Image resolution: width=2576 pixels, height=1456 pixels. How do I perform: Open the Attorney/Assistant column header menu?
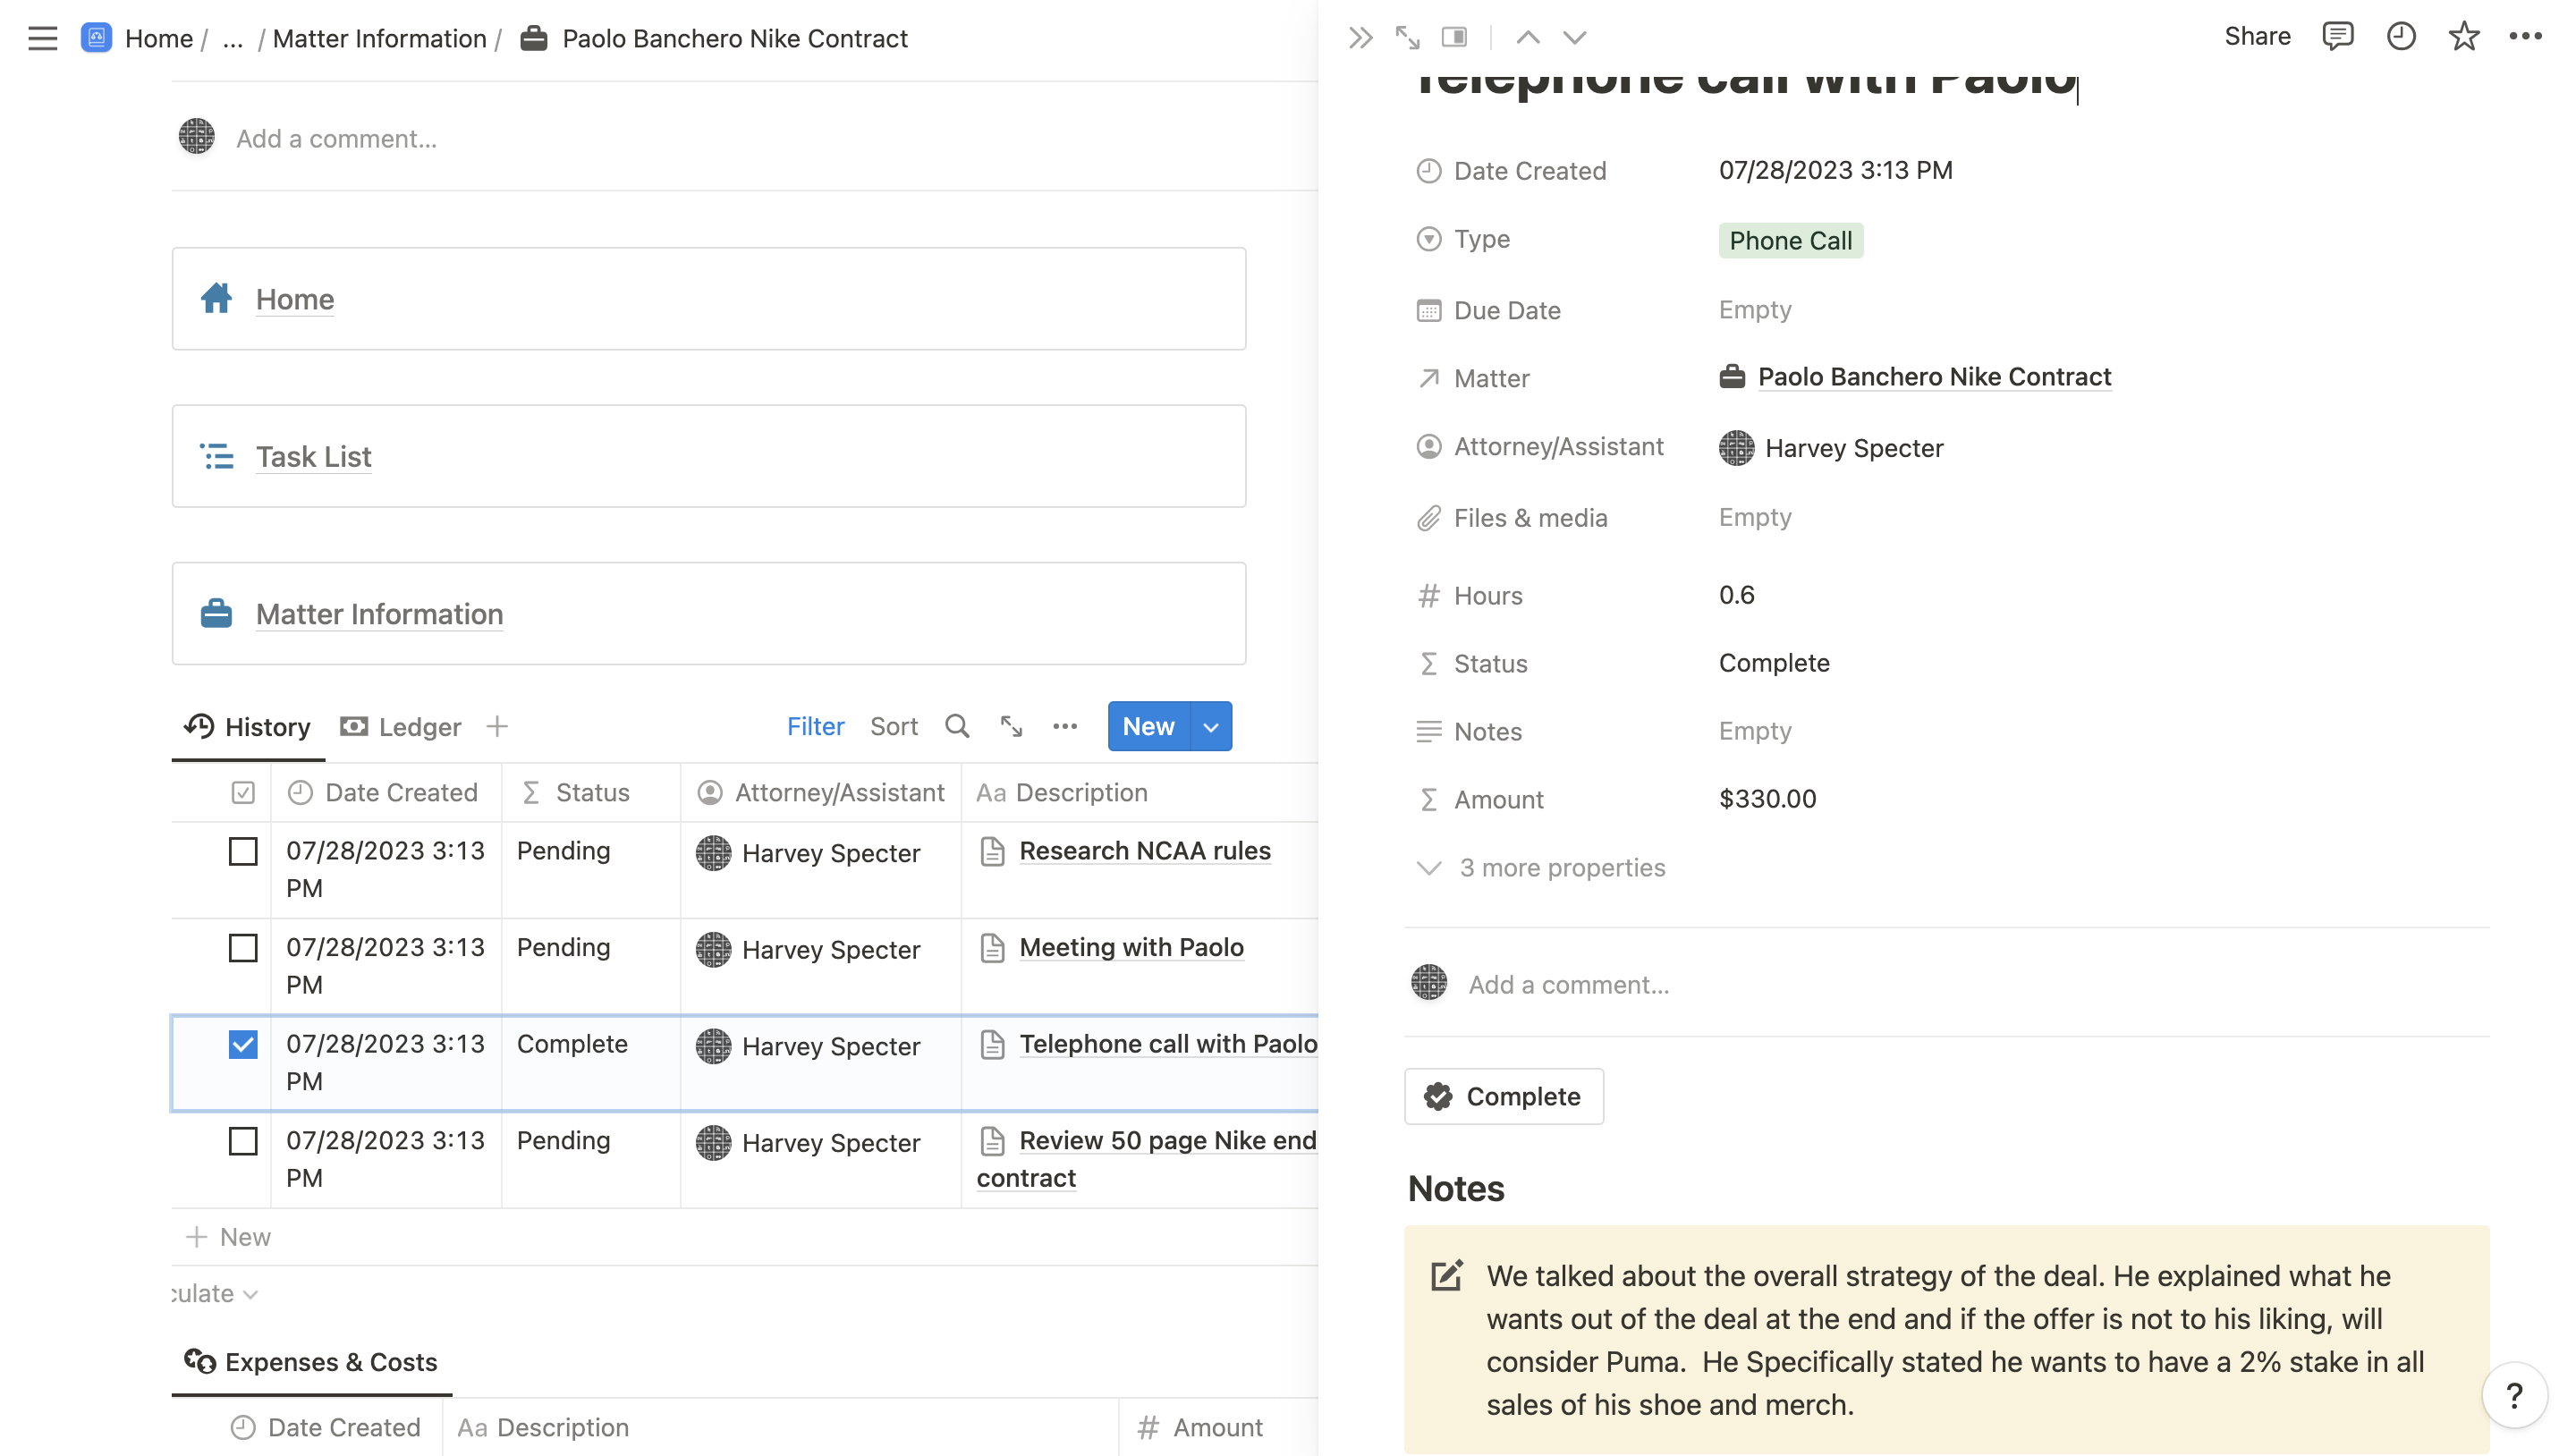[x=821, y=792]
